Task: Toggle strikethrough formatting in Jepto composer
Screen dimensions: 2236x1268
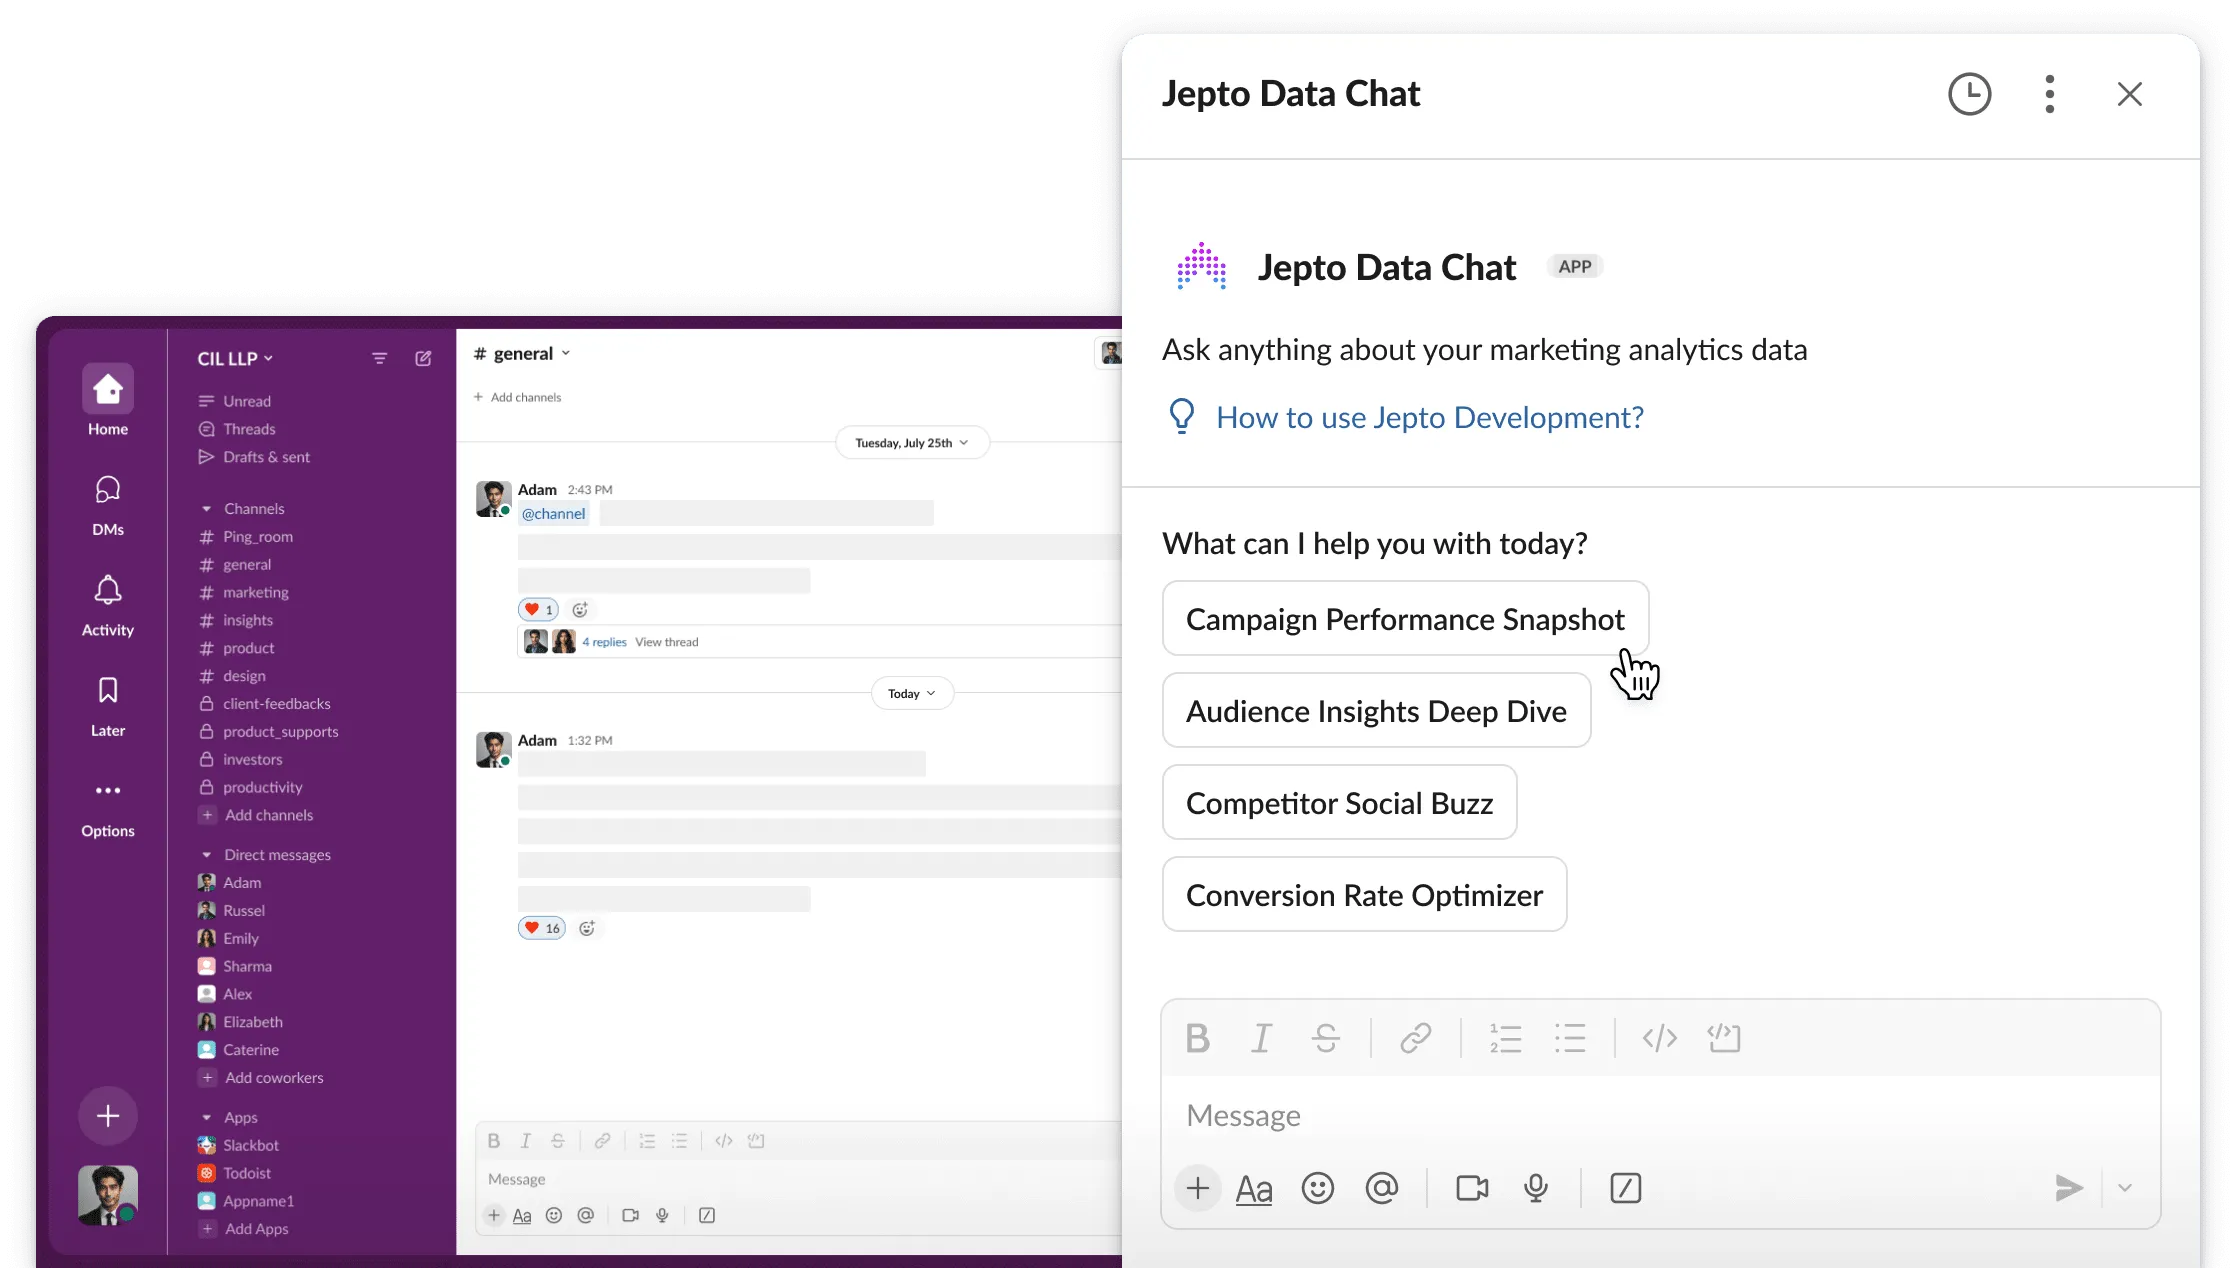Action: click(x=1326, y=1038)
